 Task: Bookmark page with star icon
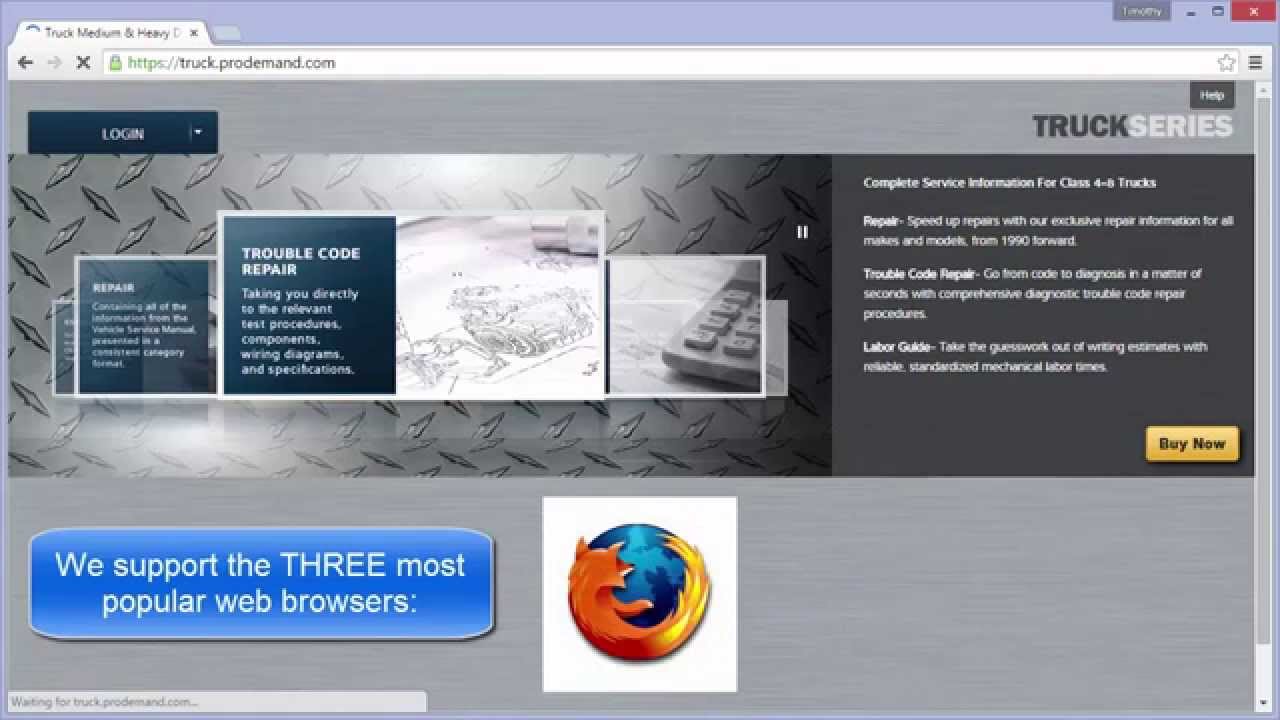coord(1226,62)
